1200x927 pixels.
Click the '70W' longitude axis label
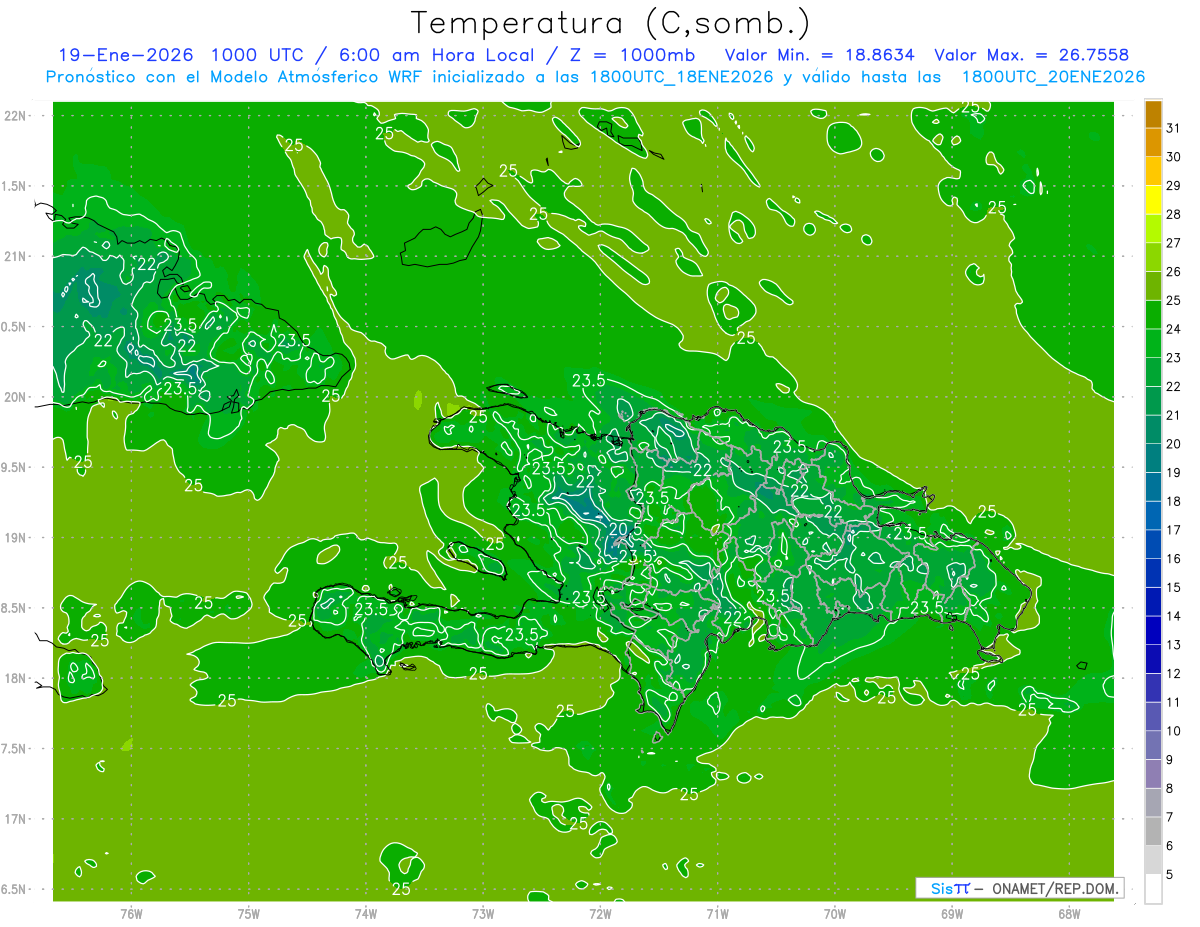[835, 913]
